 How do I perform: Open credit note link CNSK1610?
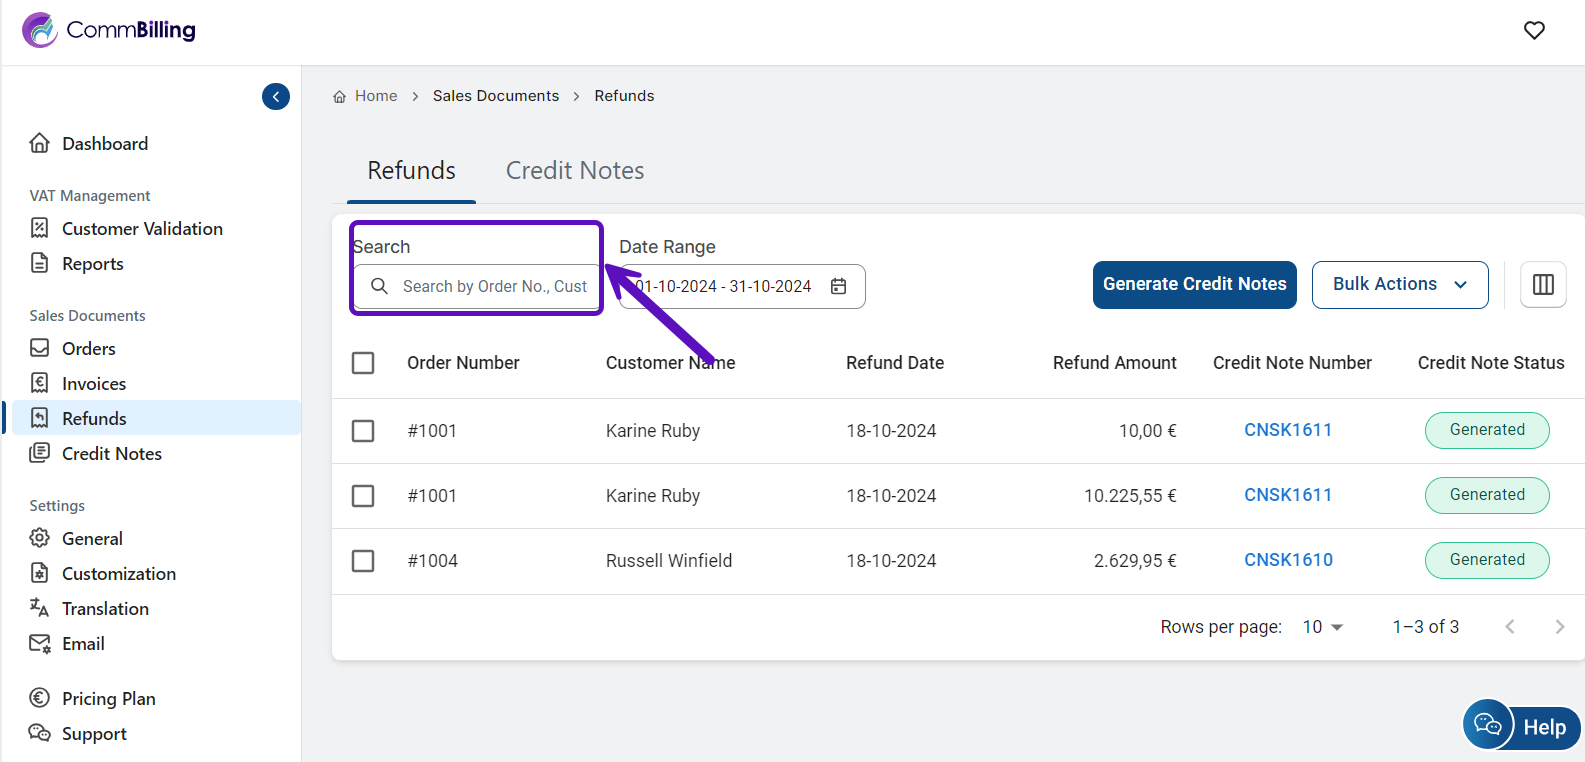pyautogui.click(x=1288, y=560)
